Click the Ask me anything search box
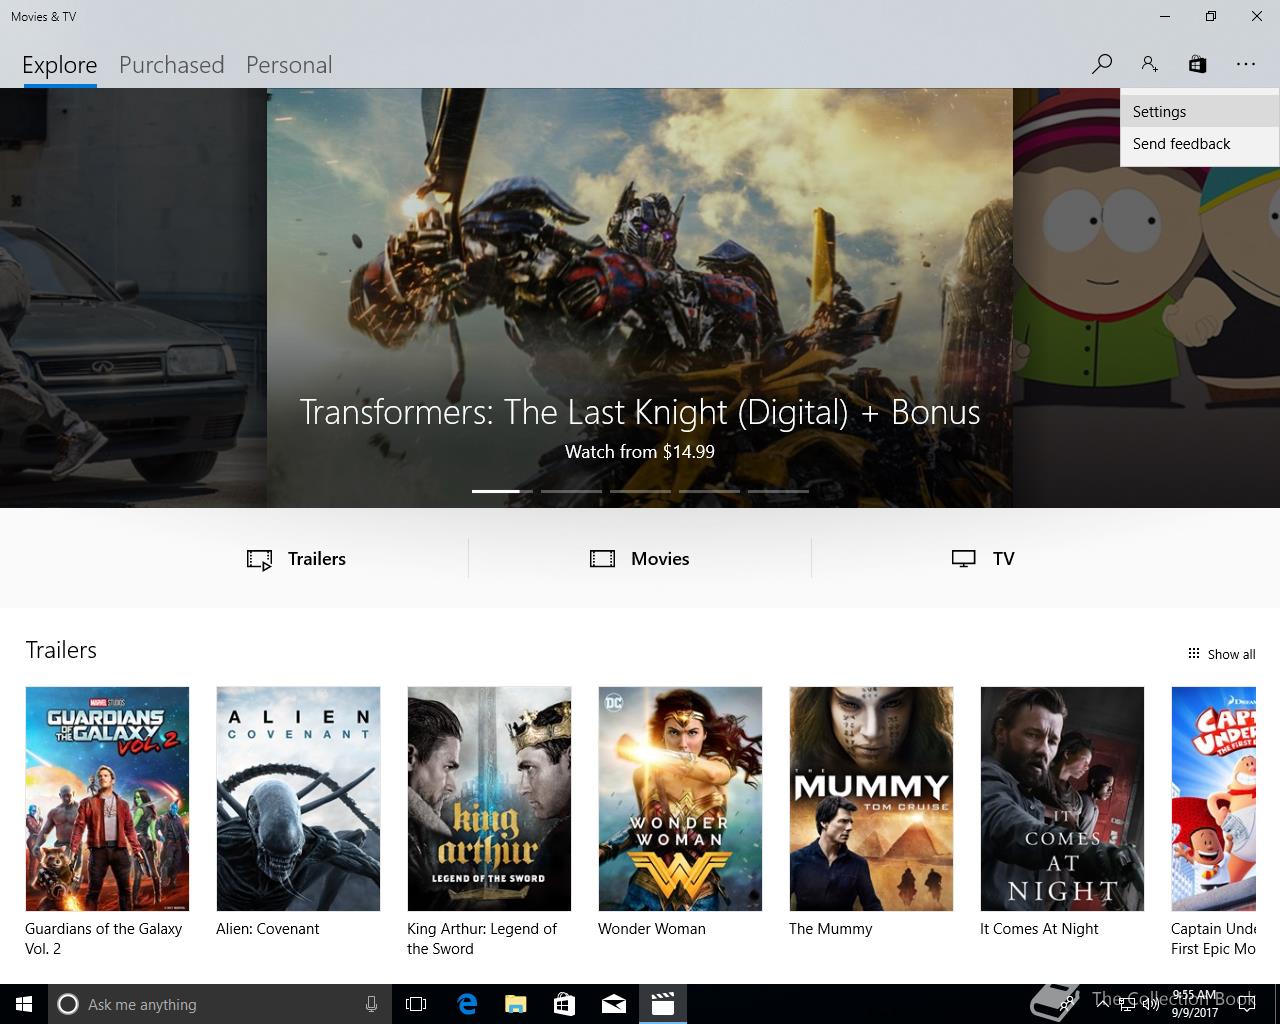This screenshot has width=1280, height=1024. click(x=220, y=1004)
